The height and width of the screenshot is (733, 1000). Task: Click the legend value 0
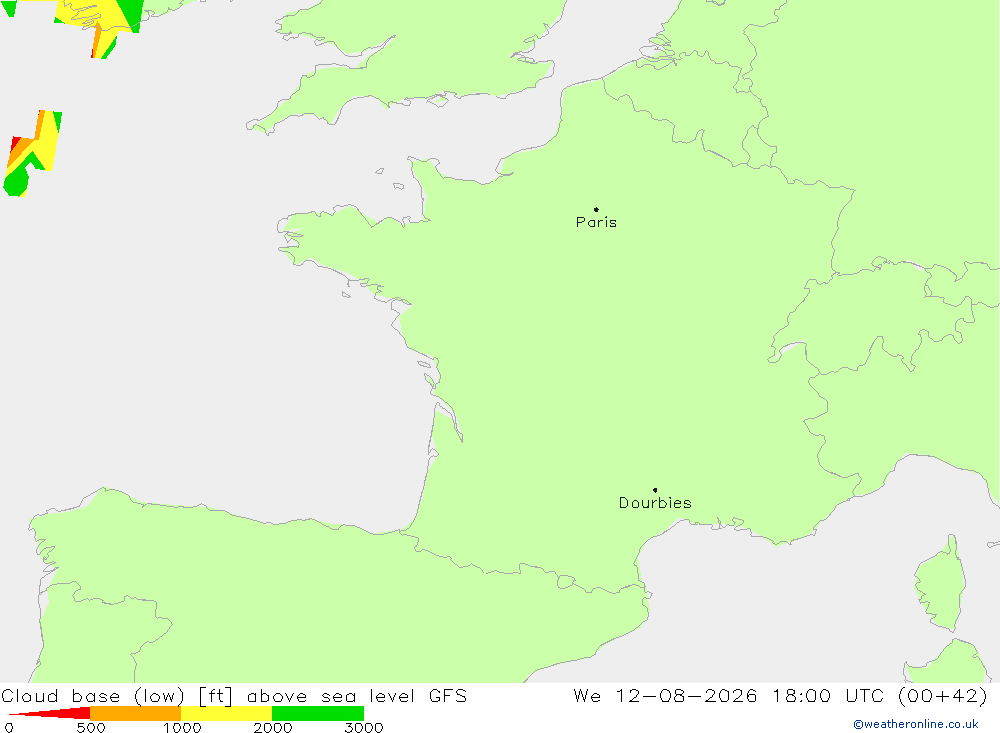point(9,728)
